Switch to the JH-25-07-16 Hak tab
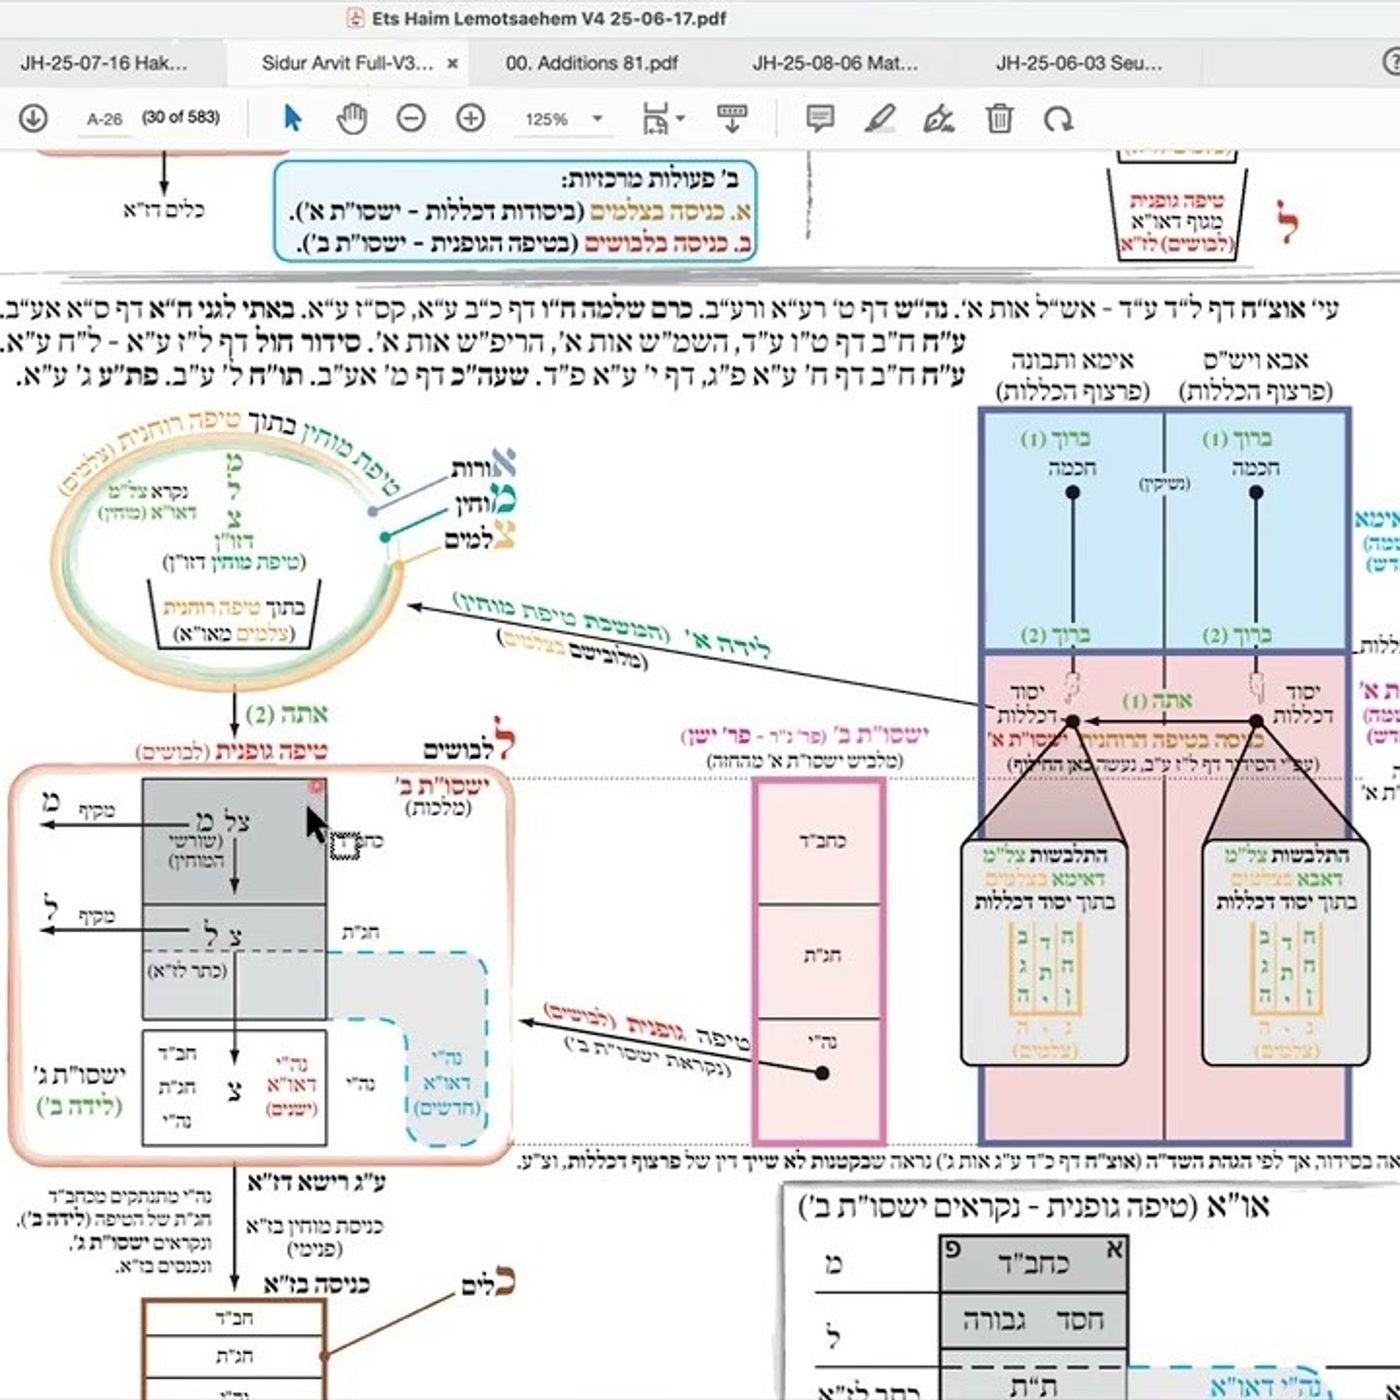This screenshot has height=1400, width=1400. point(104,63)
